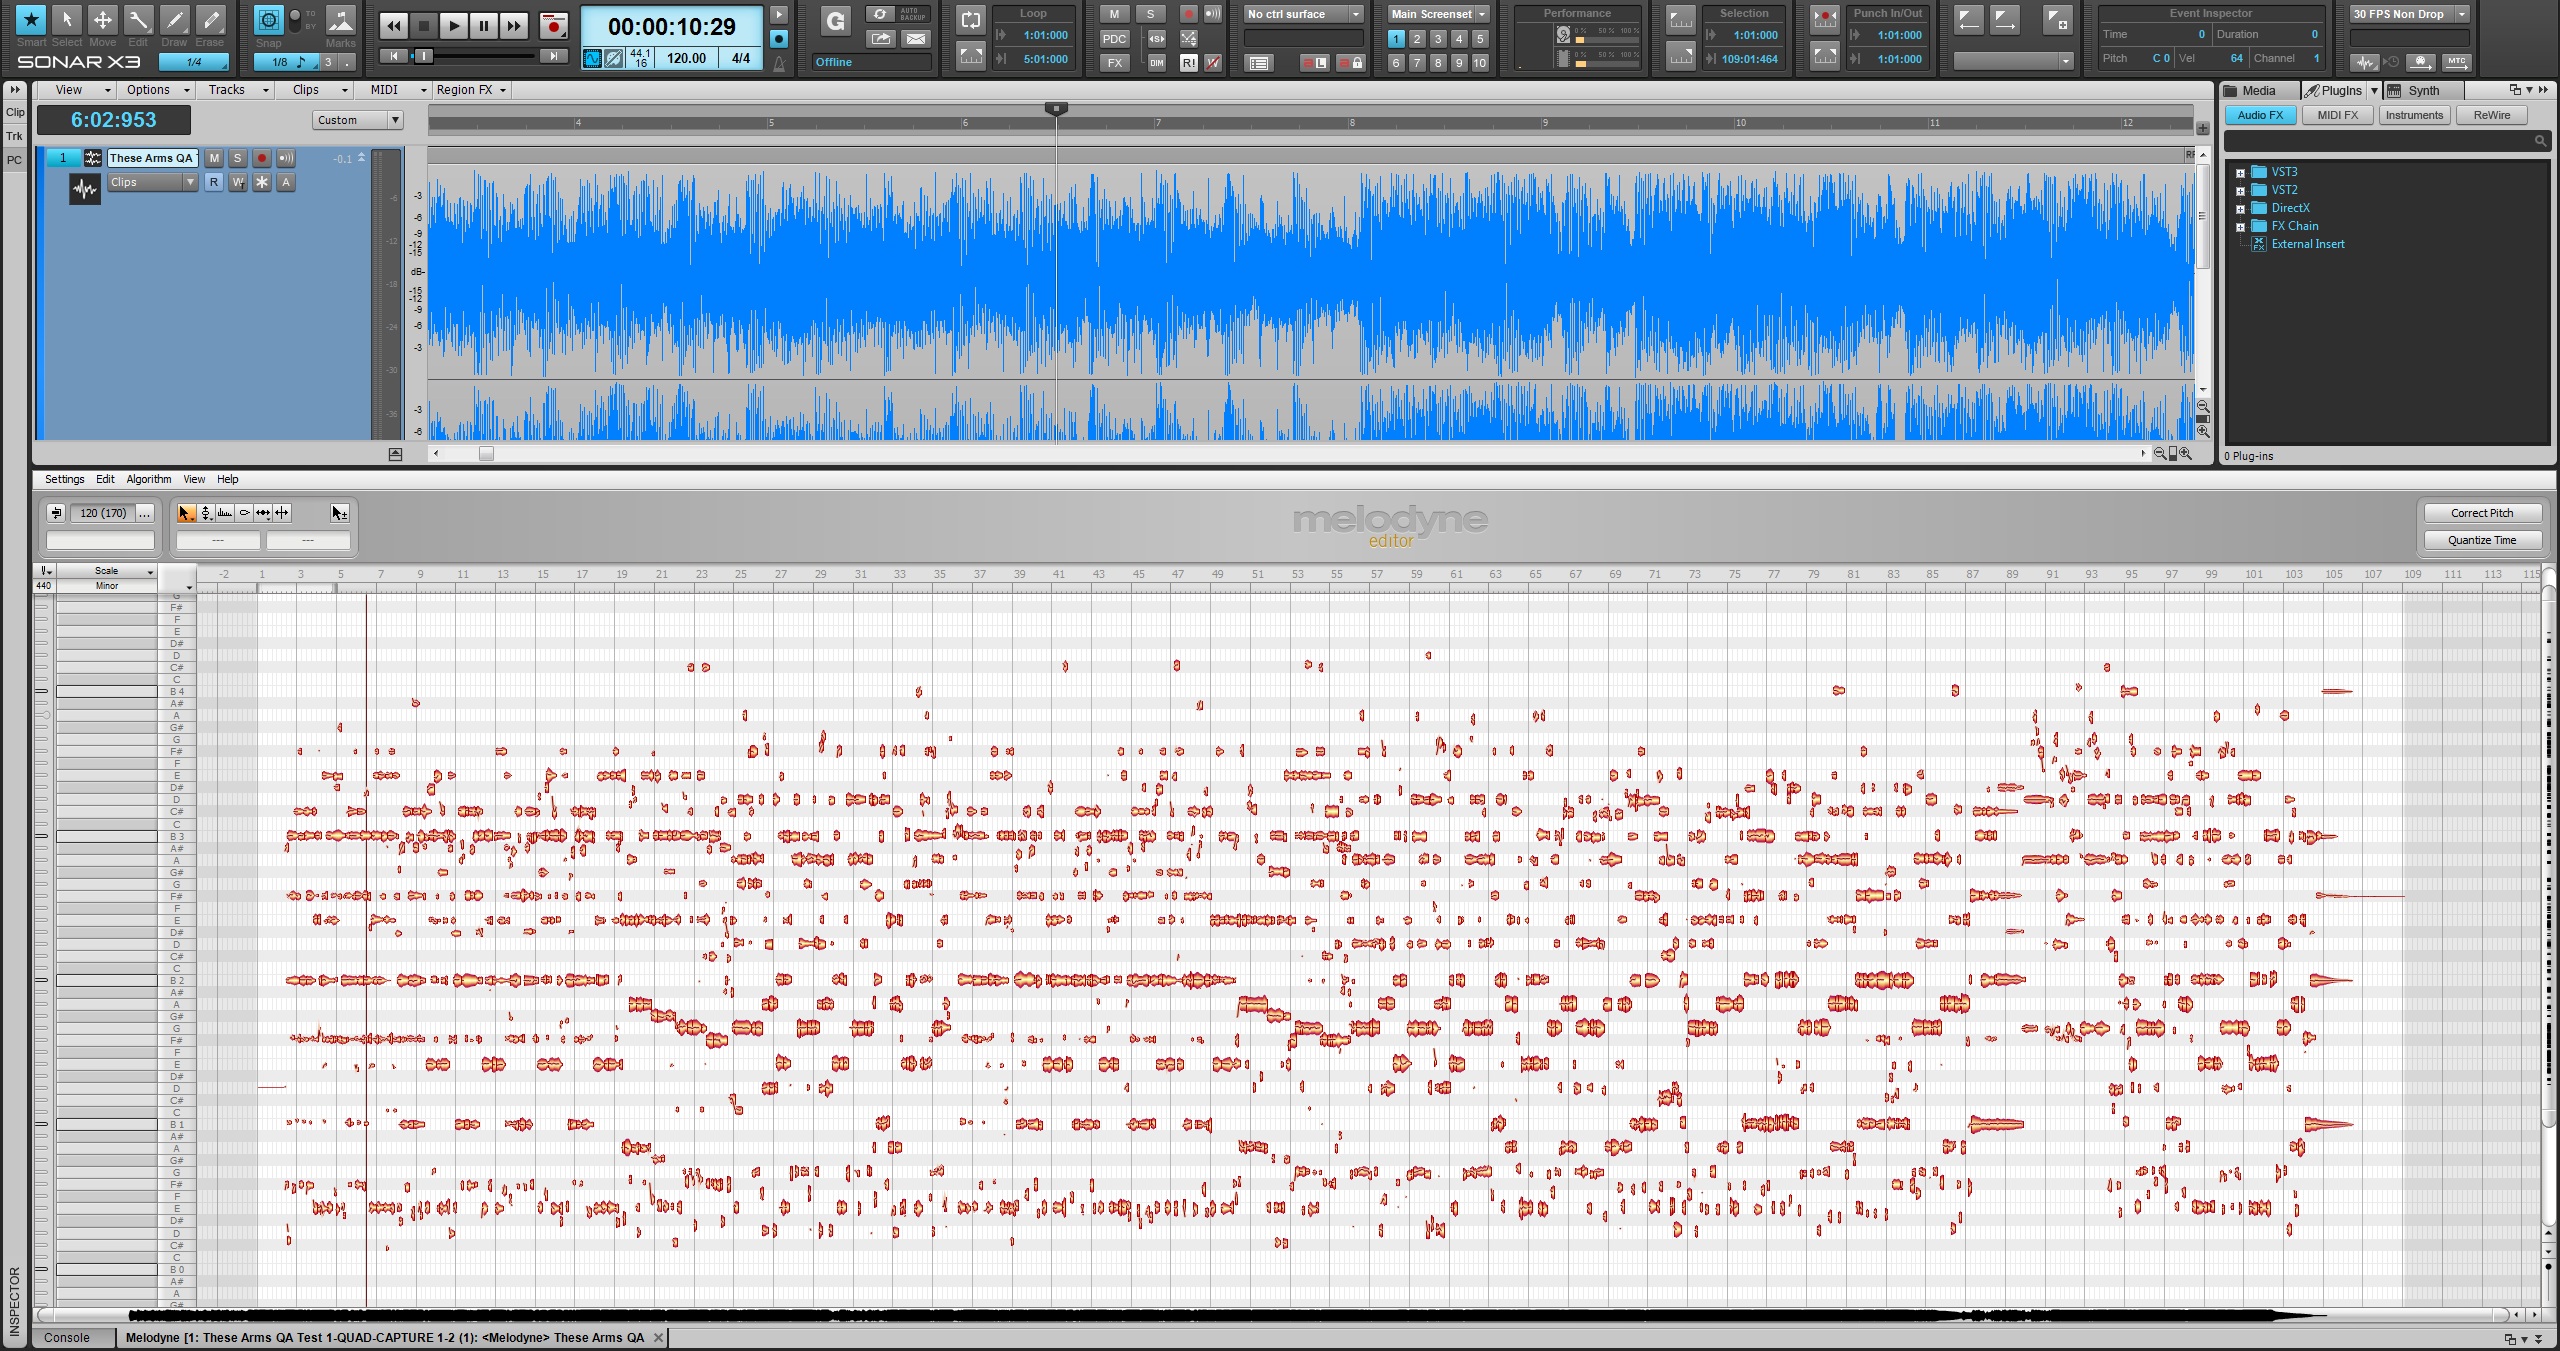The image size is (2560, 1351).
Task: Mute the These Arms QA track
Action: click(214, 158)
